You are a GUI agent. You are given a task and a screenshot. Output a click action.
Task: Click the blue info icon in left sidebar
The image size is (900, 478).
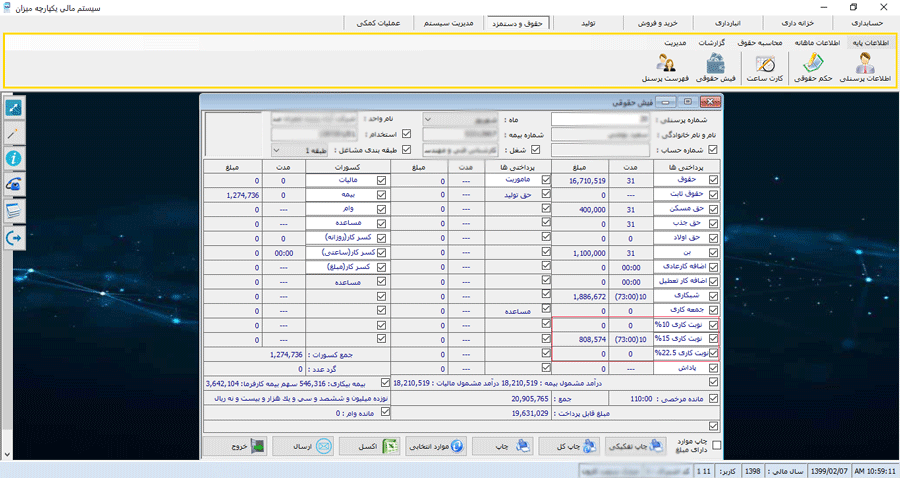[14, 158]
